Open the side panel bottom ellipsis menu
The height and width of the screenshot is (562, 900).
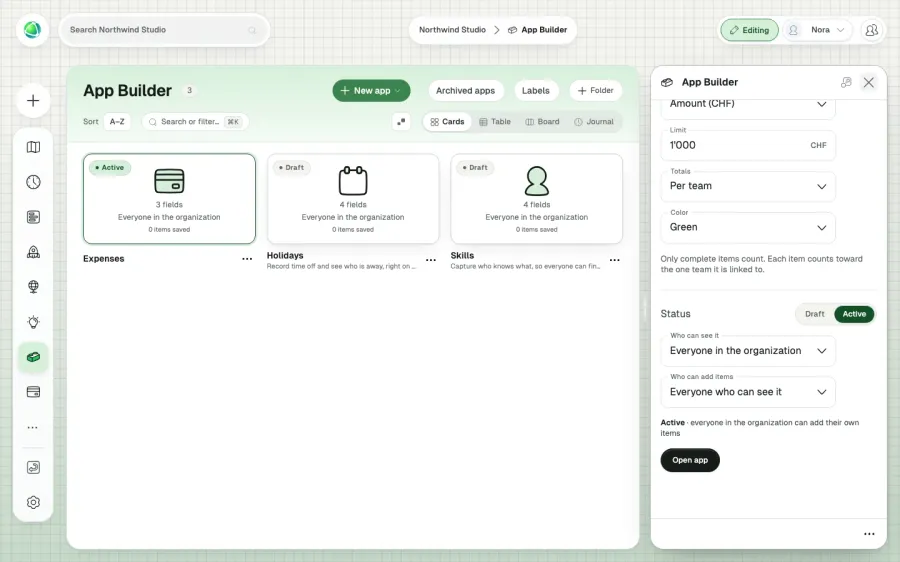click(x=869, y=534)
